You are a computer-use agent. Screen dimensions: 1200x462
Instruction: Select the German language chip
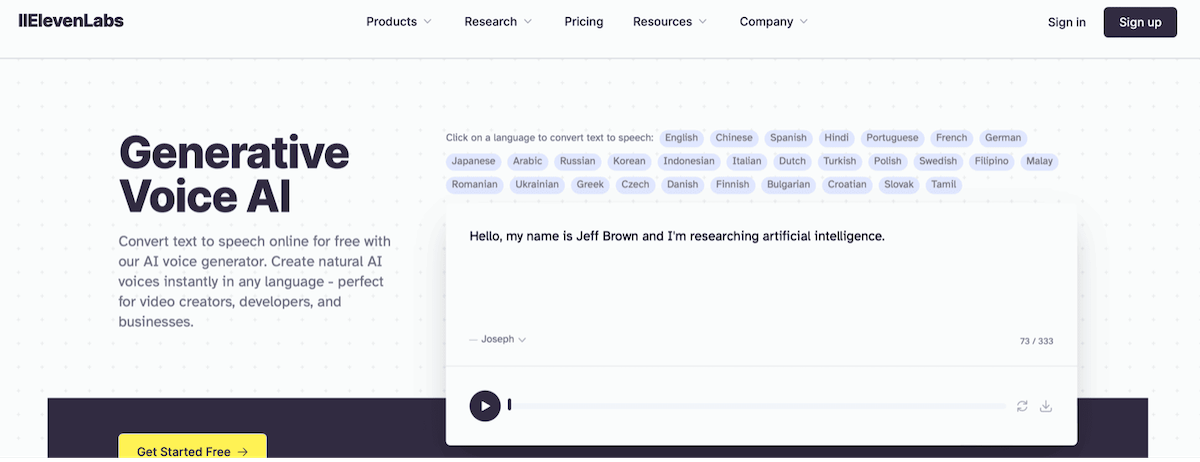[1003, 138]
